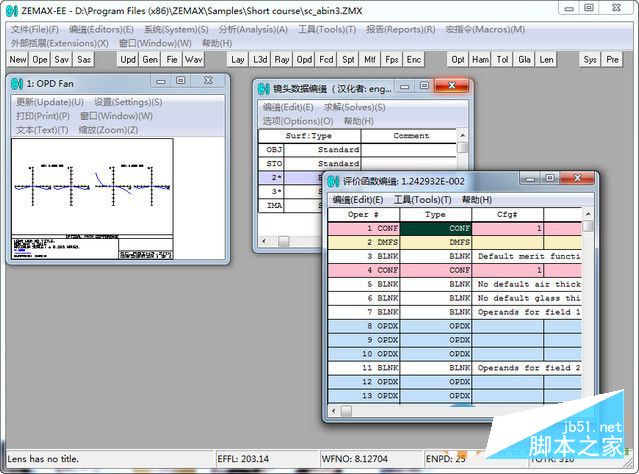Image resolution: width=639 pixels, height=474 pixels.
Task: Select the STO surface row
Action: tap(357, 163)
